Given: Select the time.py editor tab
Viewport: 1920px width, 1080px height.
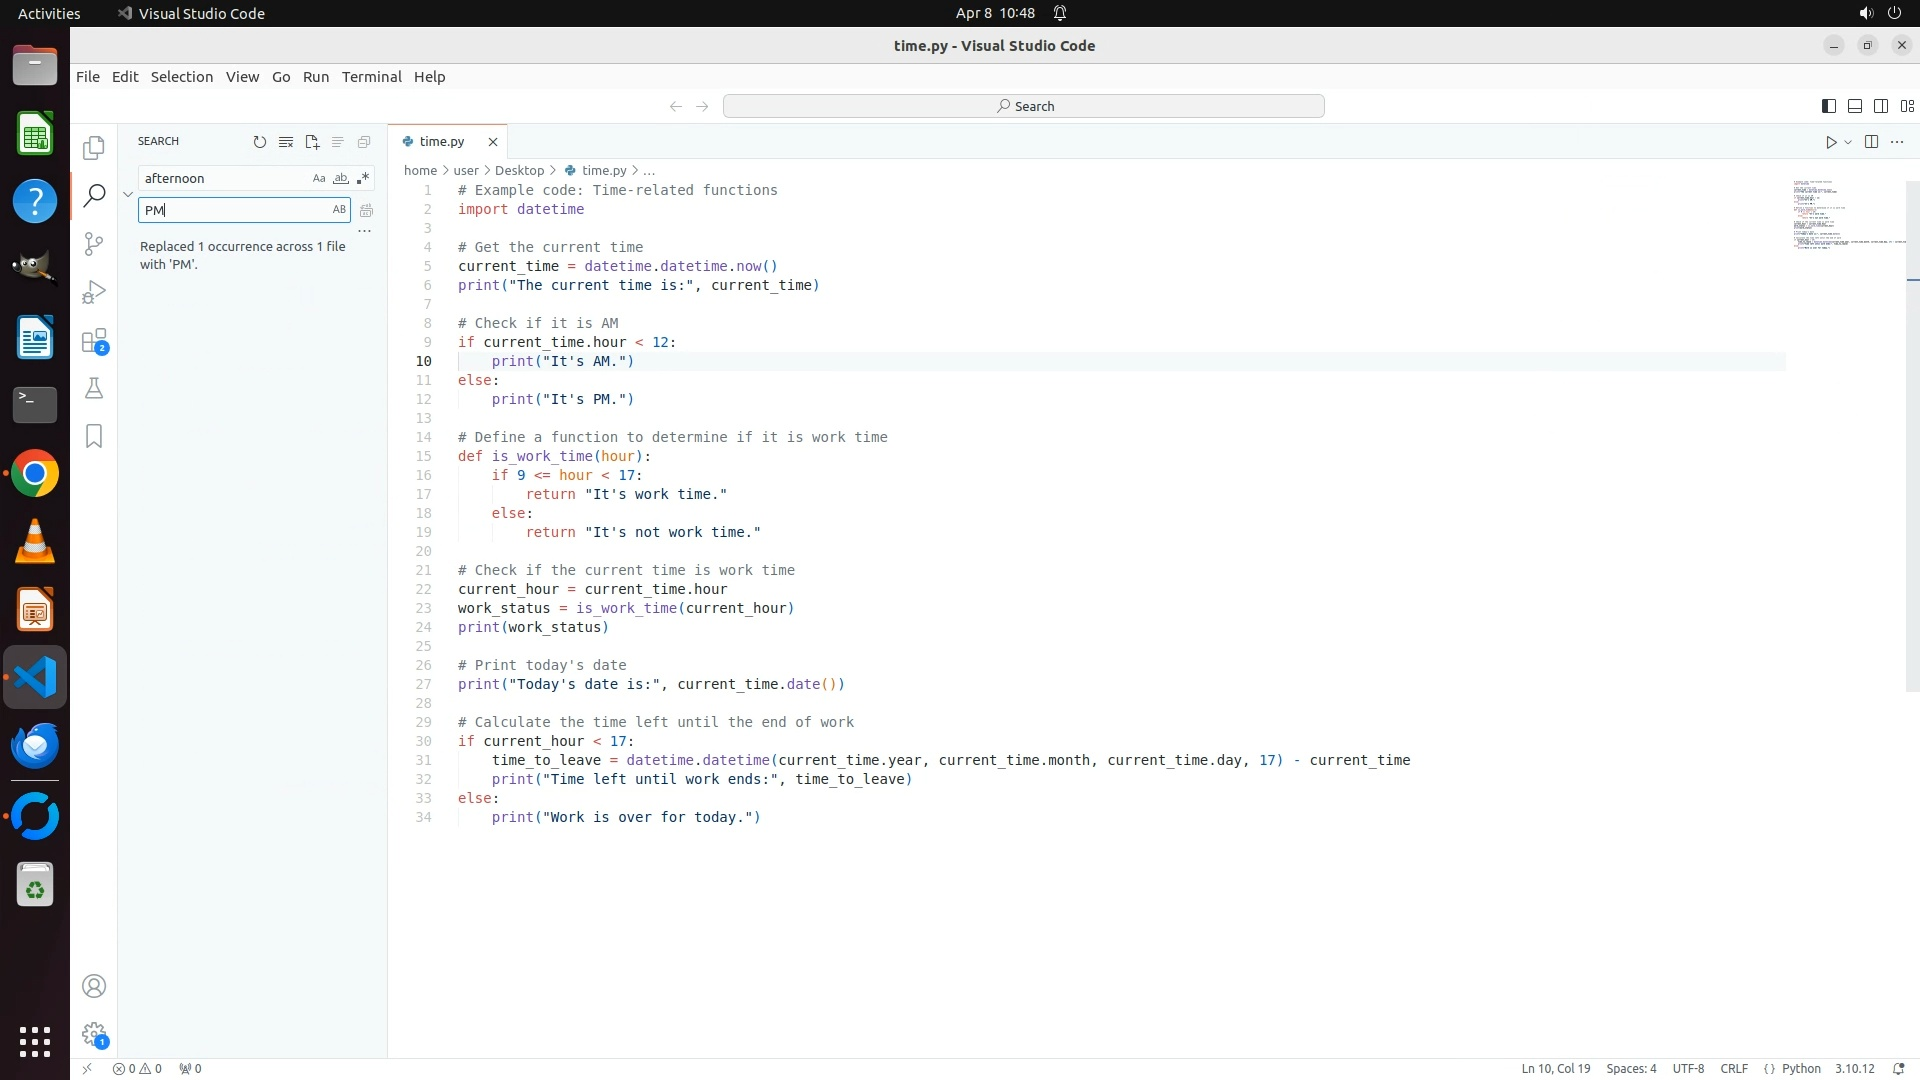Looking at the screenshot, I should [x=442, y=142].
